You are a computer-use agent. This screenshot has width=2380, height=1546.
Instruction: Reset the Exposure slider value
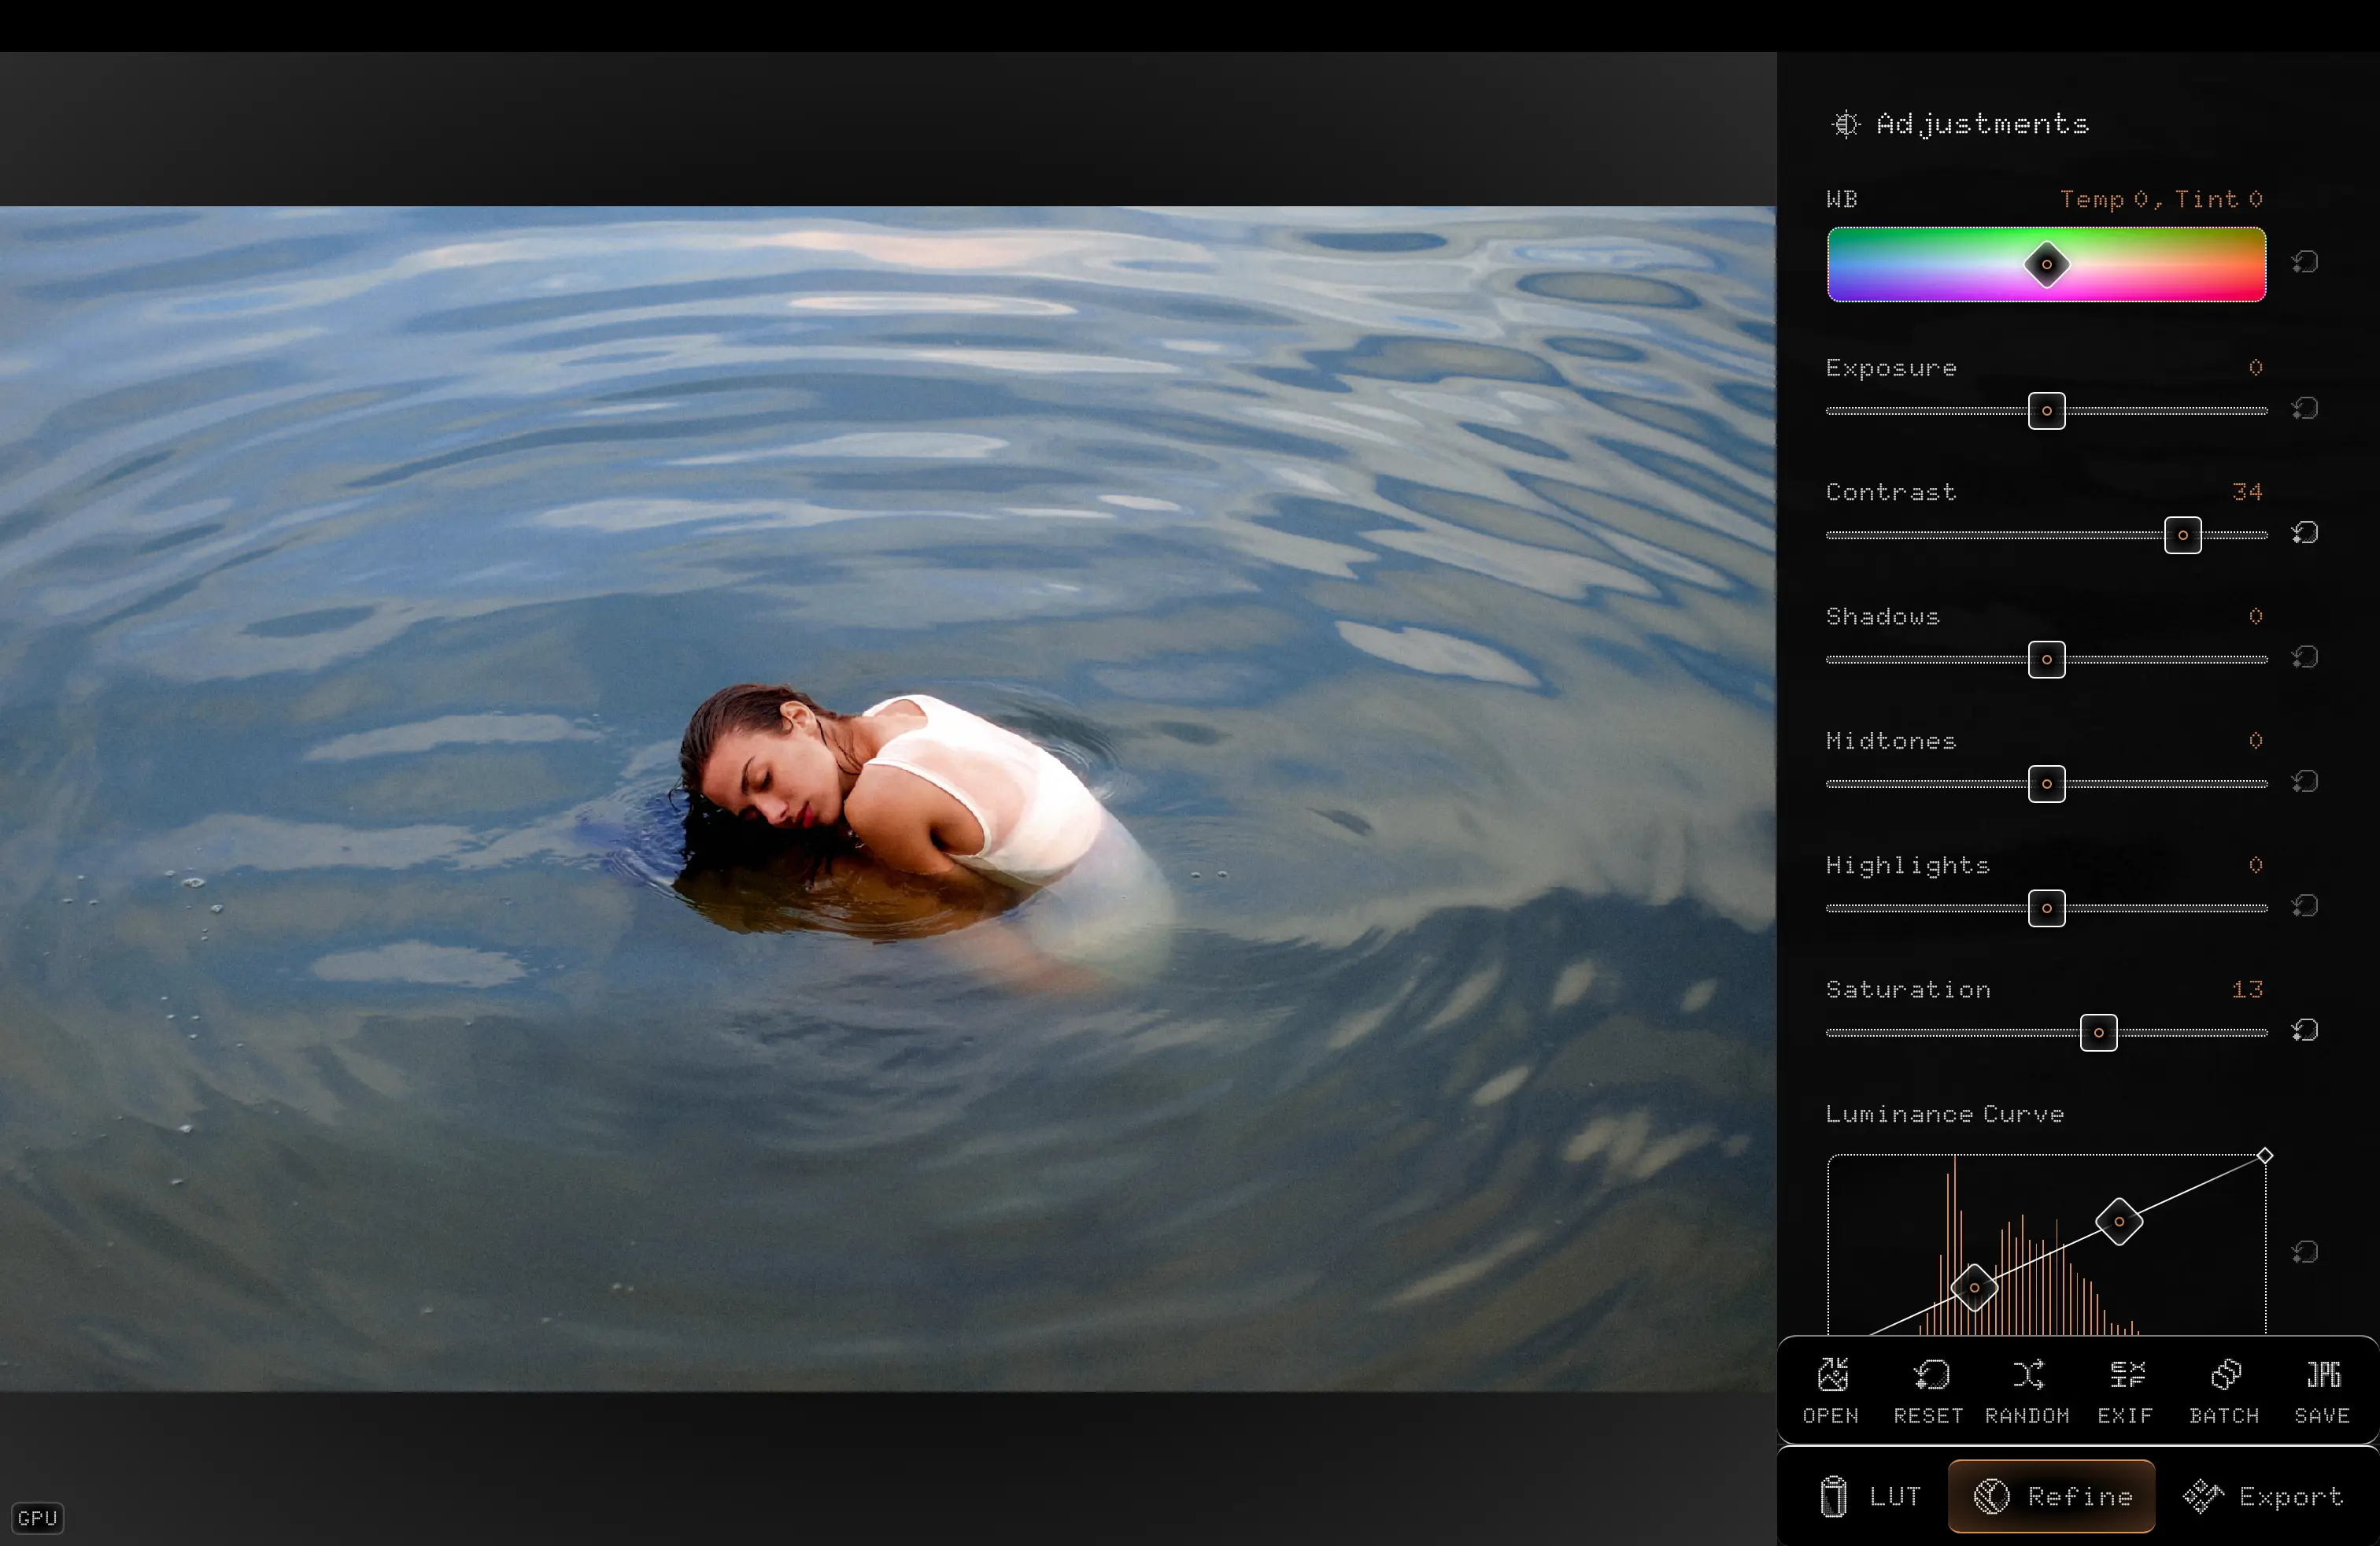(2305, 408)
